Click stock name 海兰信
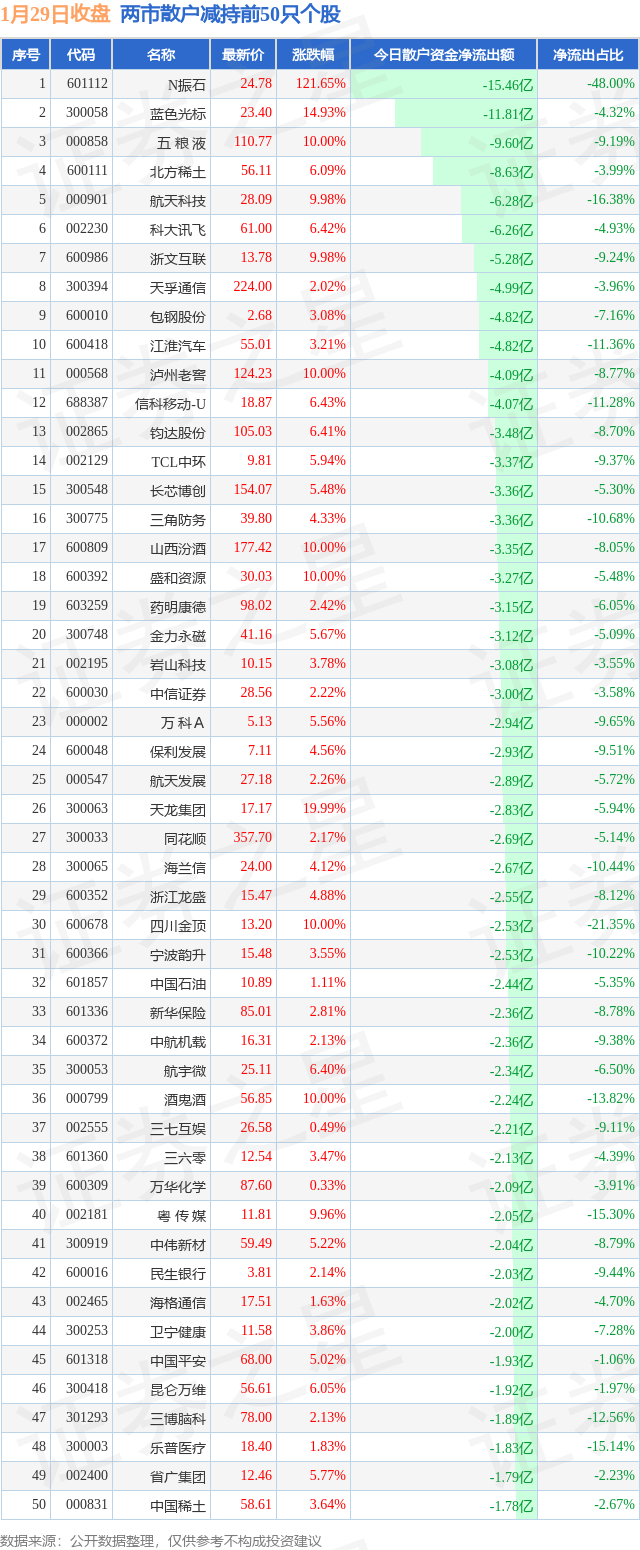Viewport: 640px width, 1550px height. click(186, 867)
